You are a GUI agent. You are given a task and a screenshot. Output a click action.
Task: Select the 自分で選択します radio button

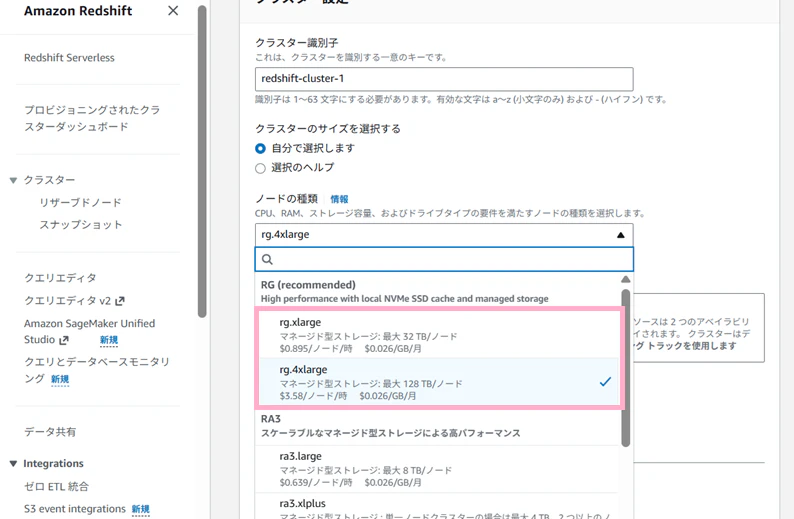[x=260, y=149]
